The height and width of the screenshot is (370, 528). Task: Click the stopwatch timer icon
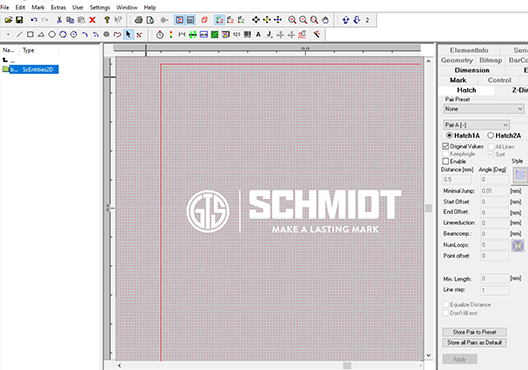[160, 34]
